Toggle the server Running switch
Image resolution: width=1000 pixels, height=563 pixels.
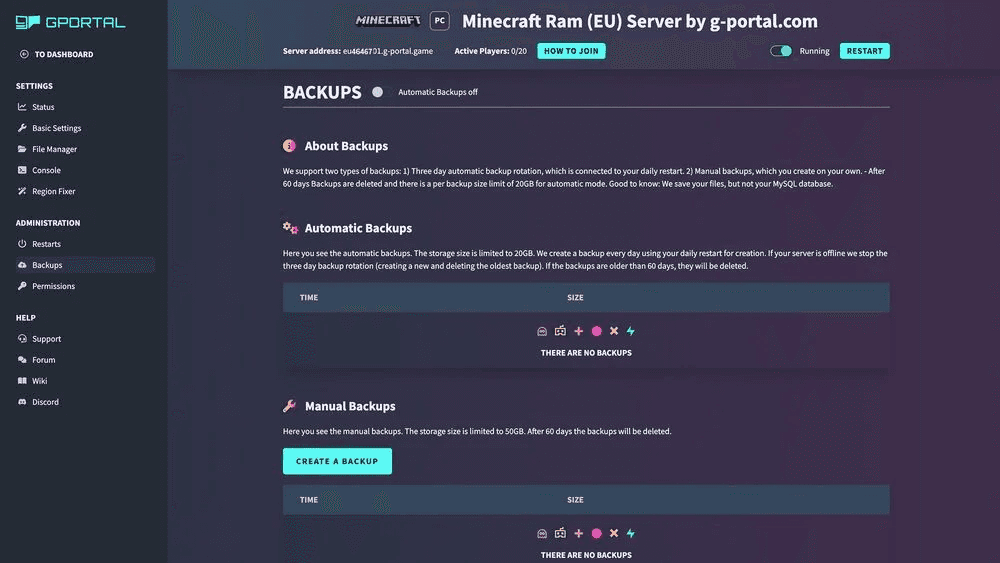coord(781,51)
